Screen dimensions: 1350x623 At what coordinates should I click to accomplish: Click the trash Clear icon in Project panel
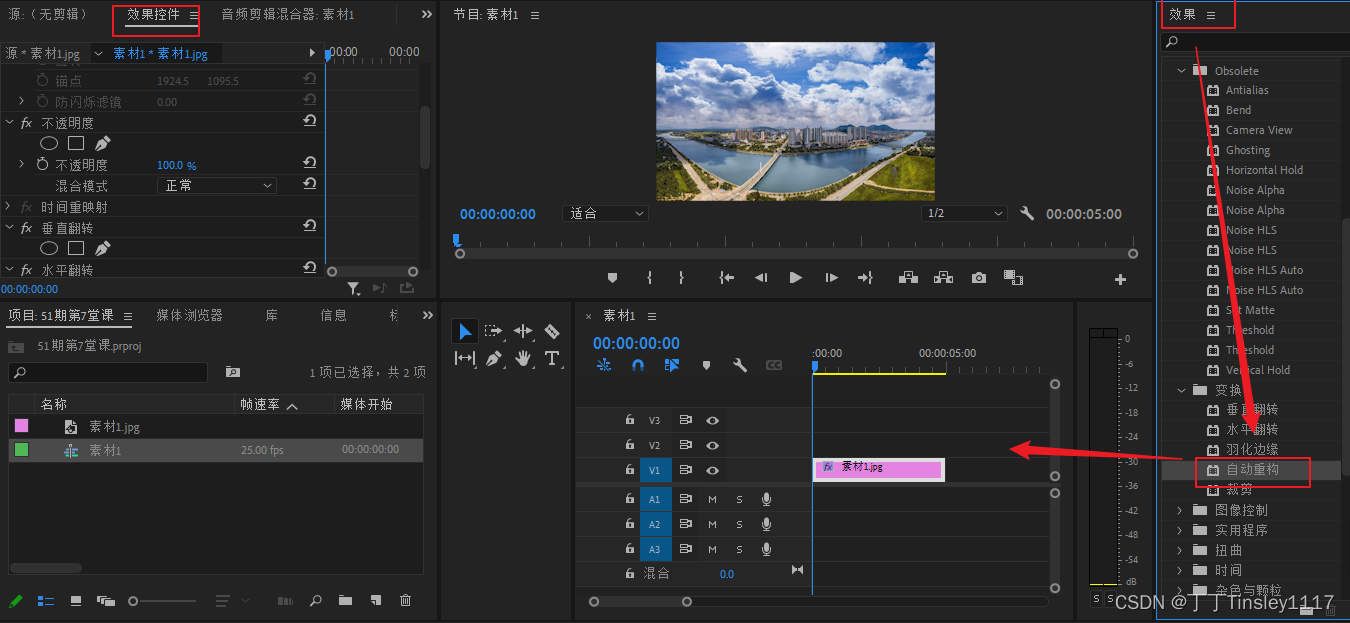pos(405,601)
